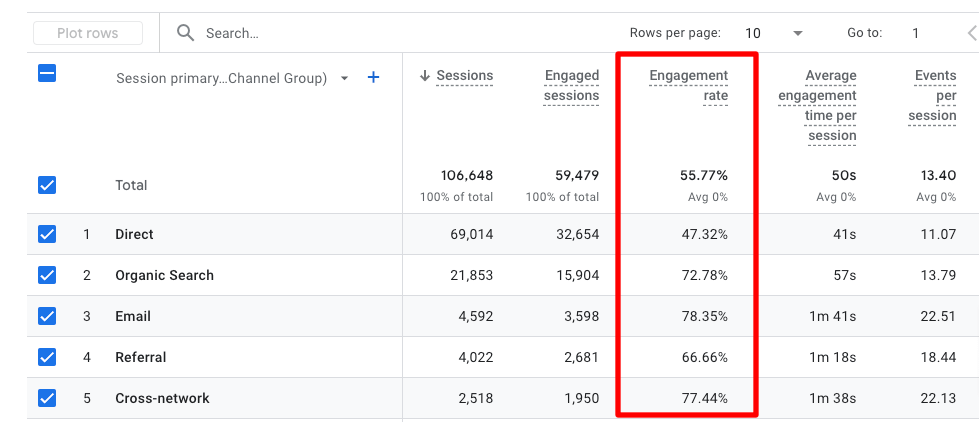Sort by Engagement rate column header
The width and height of the screenshot is (979, 422).
[689, 86]
